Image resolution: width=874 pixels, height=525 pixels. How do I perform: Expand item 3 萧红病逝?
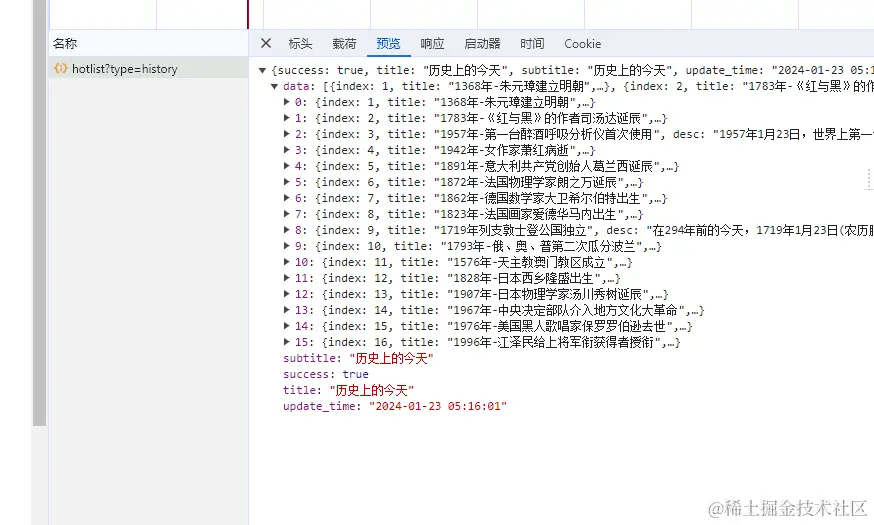click(287, 150)
